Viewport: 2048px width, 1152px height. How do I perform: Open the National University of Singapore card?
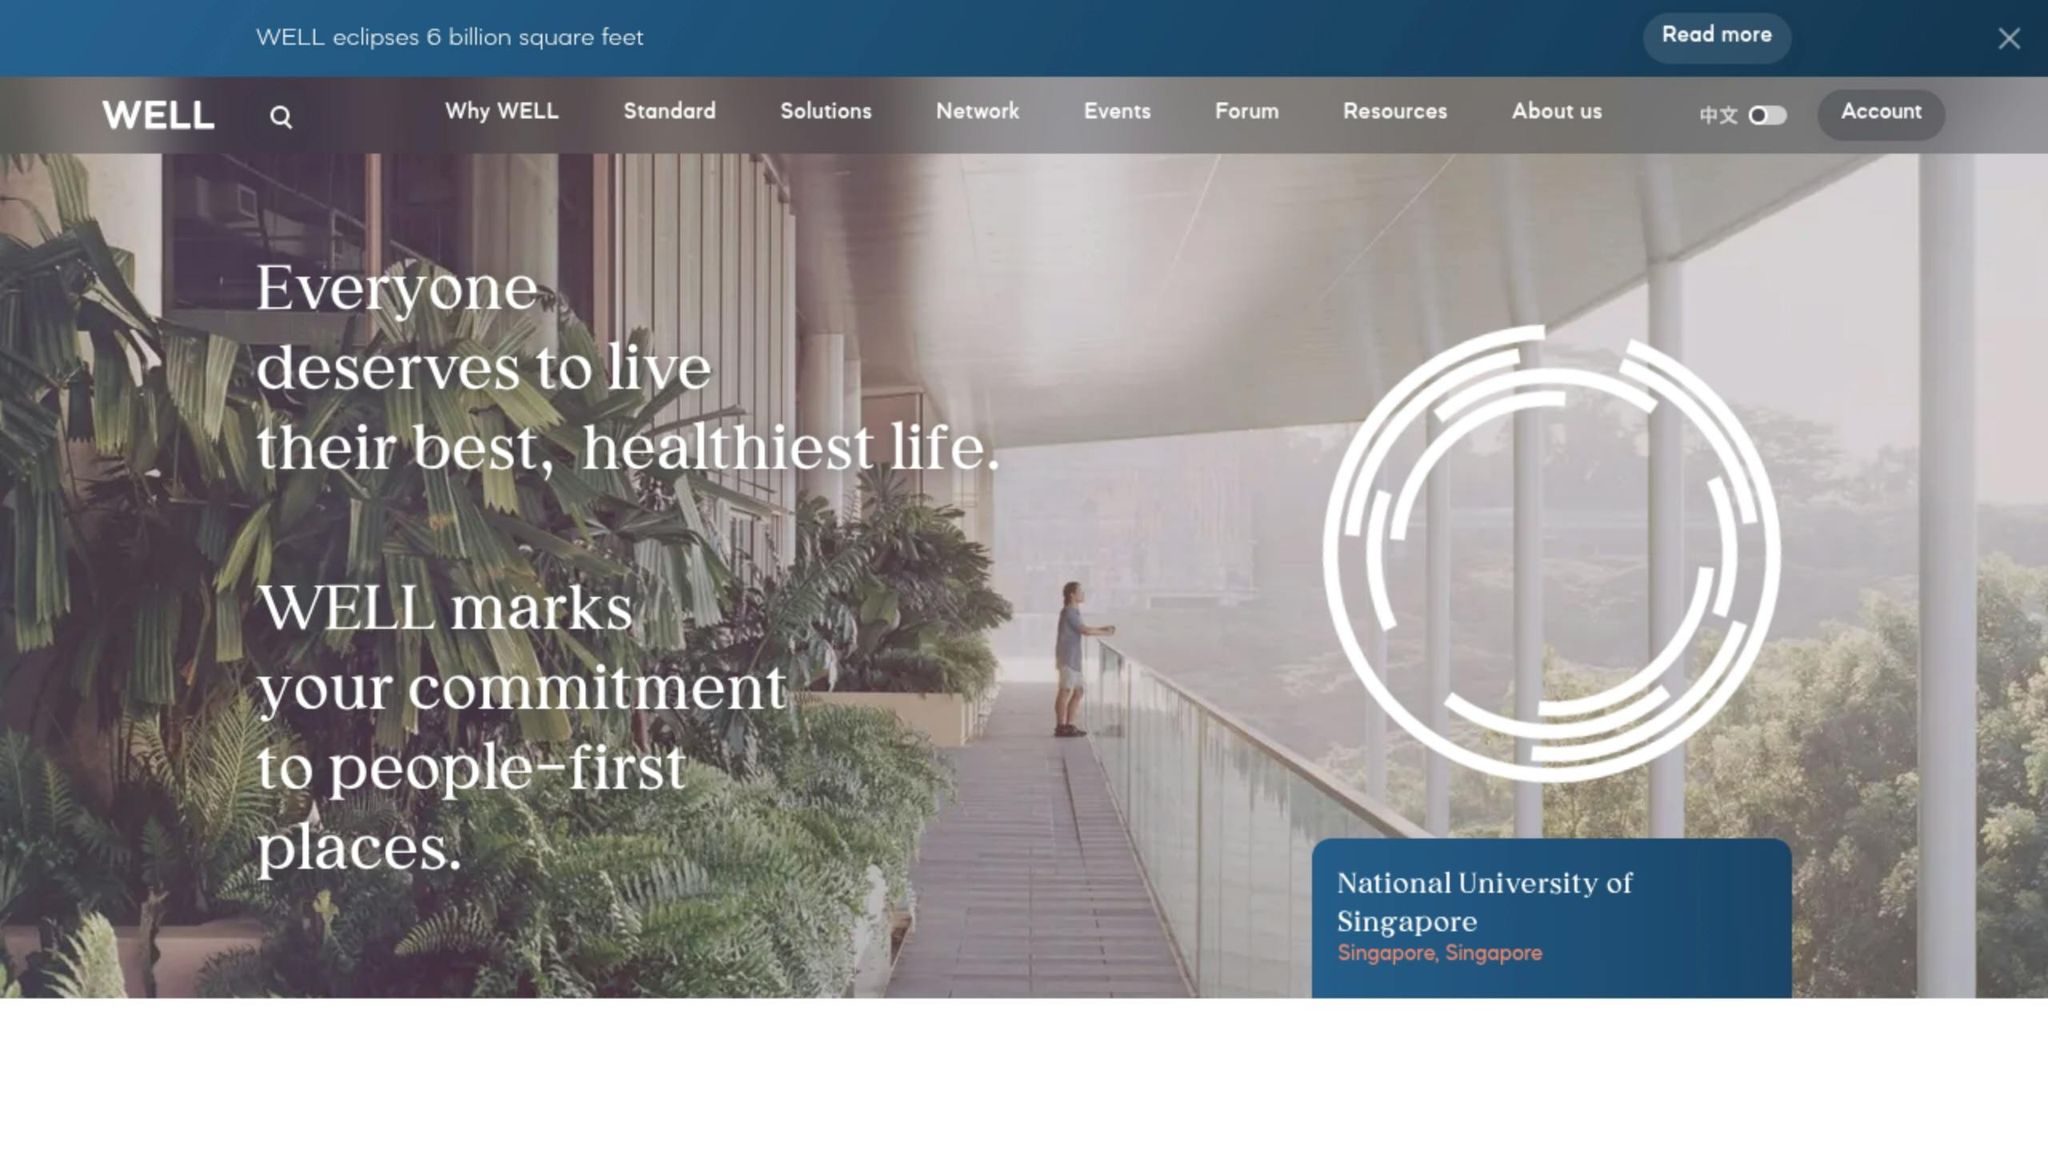point(1551,918)
